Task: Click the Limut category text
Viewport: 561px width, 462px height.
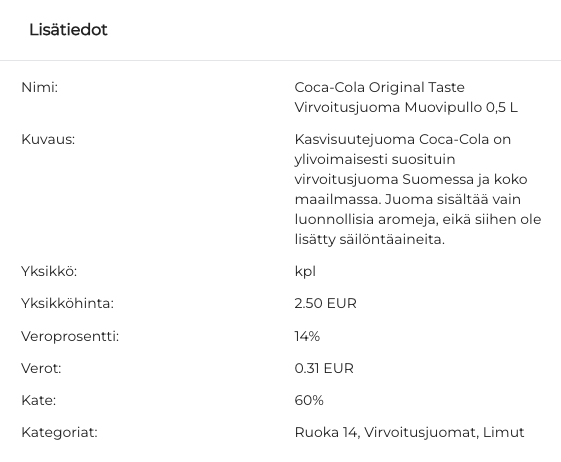Action: [x=503, y=432]
